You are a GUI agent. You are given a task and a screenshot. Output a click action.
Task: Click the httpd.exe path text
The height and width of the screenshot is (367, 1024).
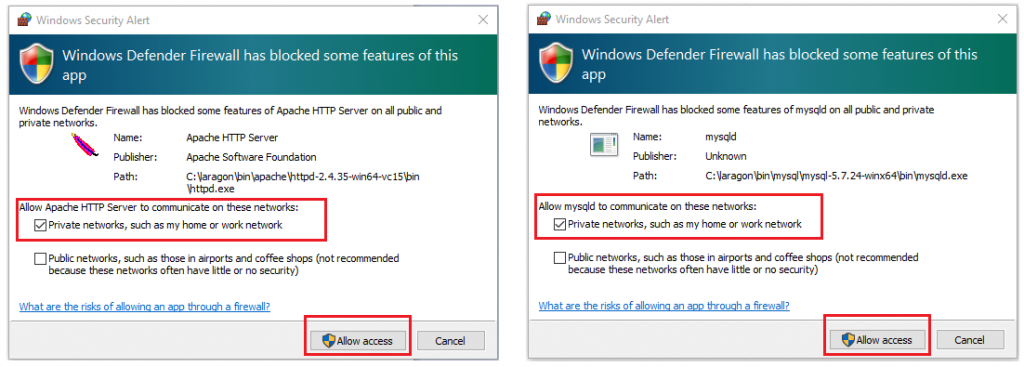pyautogui.click(x=302, y=182)
